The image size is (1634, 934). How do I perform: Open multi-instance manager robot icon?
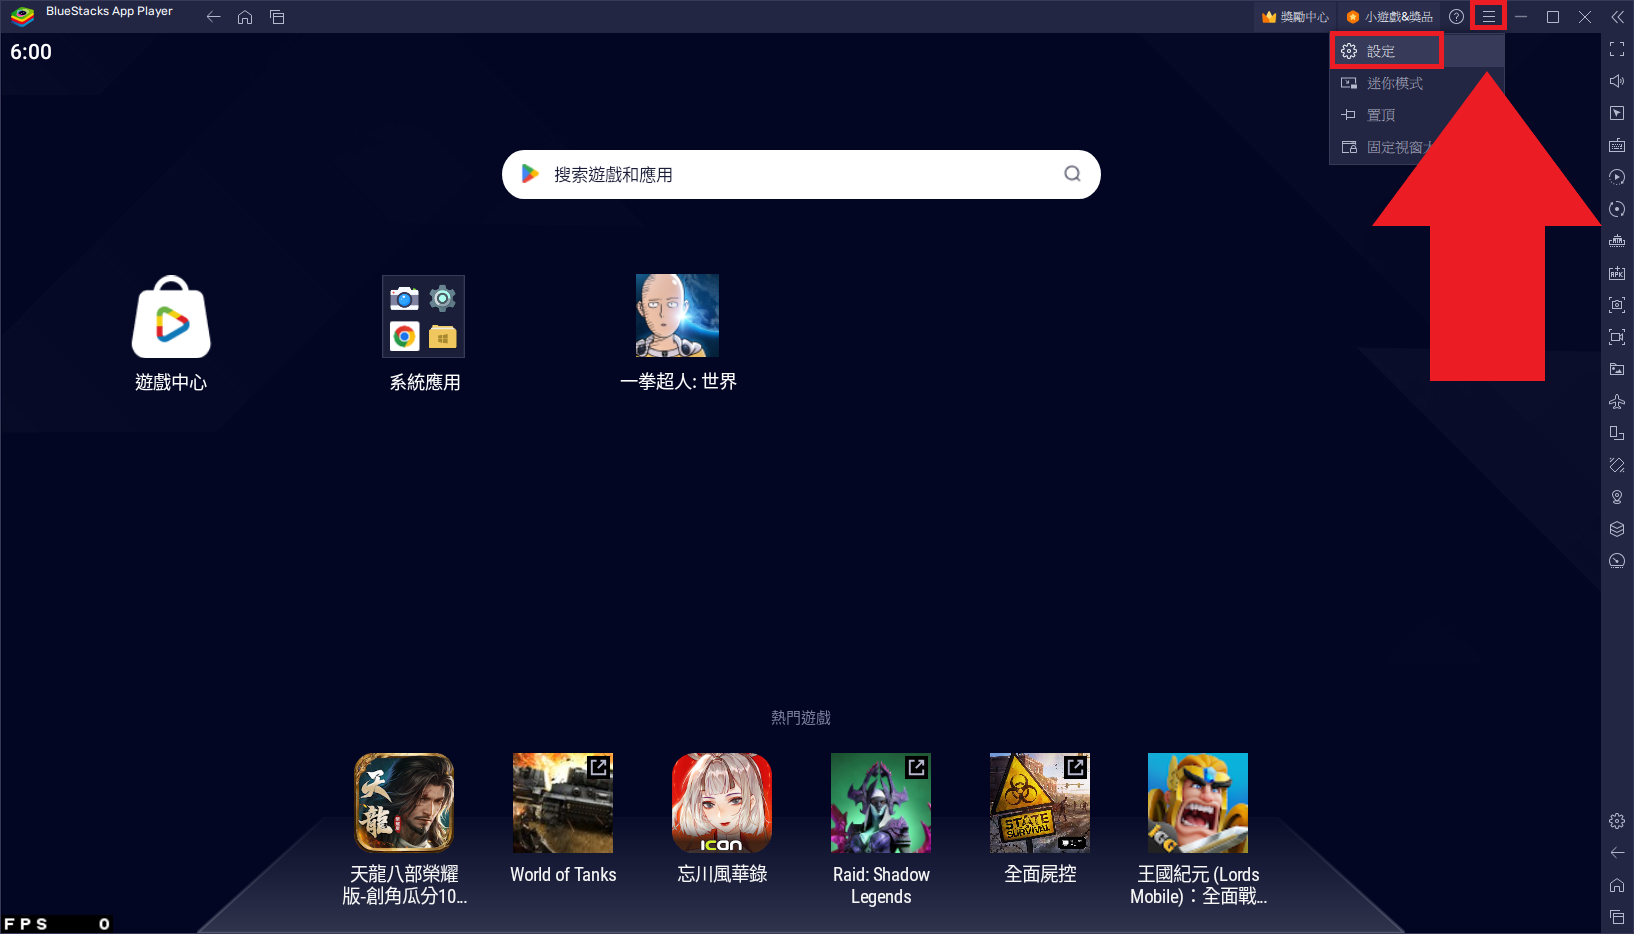(1617, 241)
